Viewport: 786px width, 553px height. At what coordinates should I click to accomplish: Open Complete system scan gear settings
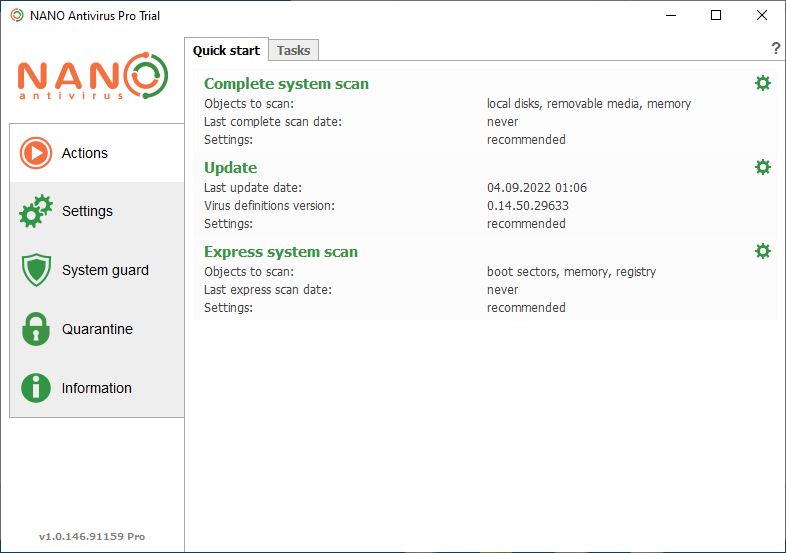(762, 83)
